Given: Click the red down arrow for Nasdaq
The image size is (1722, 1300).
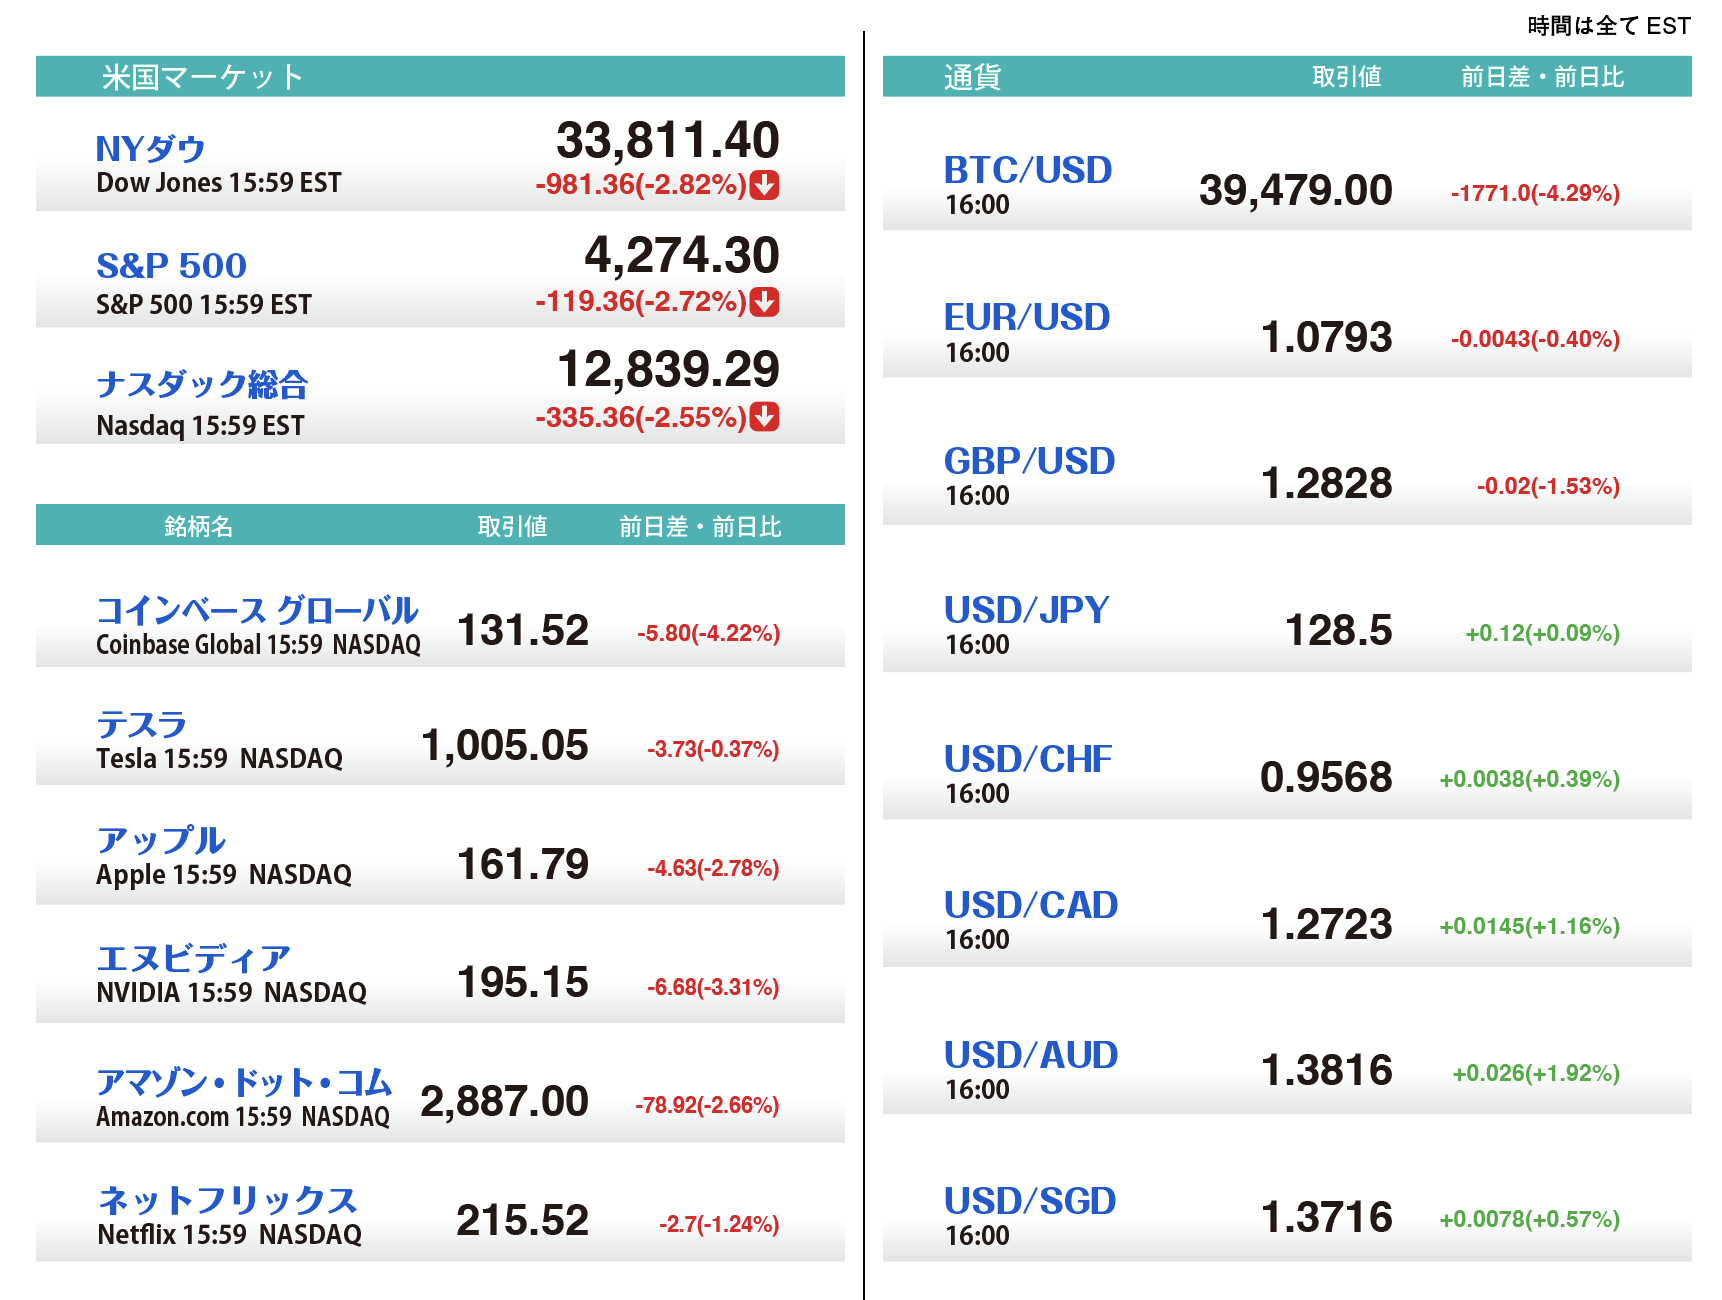Looking at the screenshot, I should coord(764,417).
